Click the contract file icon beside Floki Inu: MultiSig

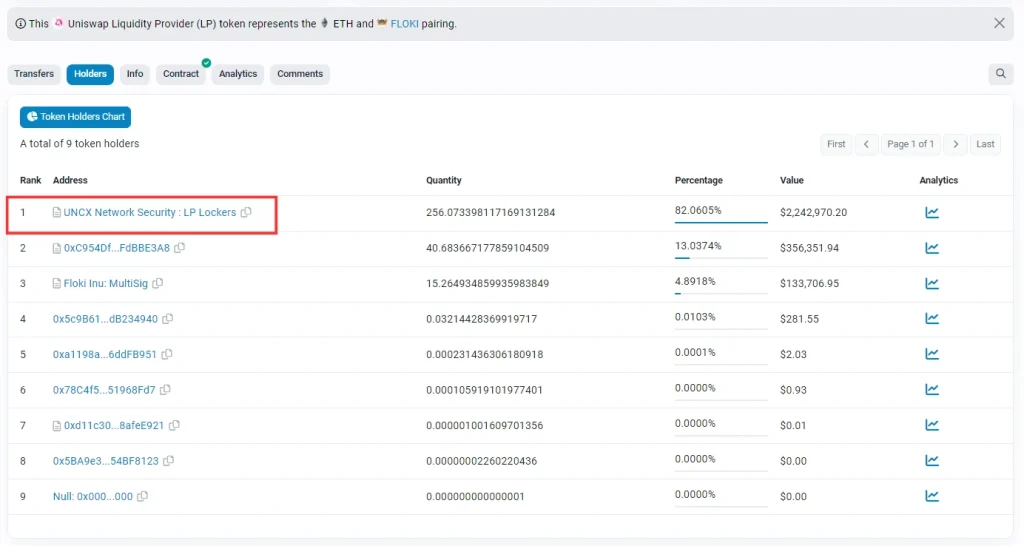57,283
